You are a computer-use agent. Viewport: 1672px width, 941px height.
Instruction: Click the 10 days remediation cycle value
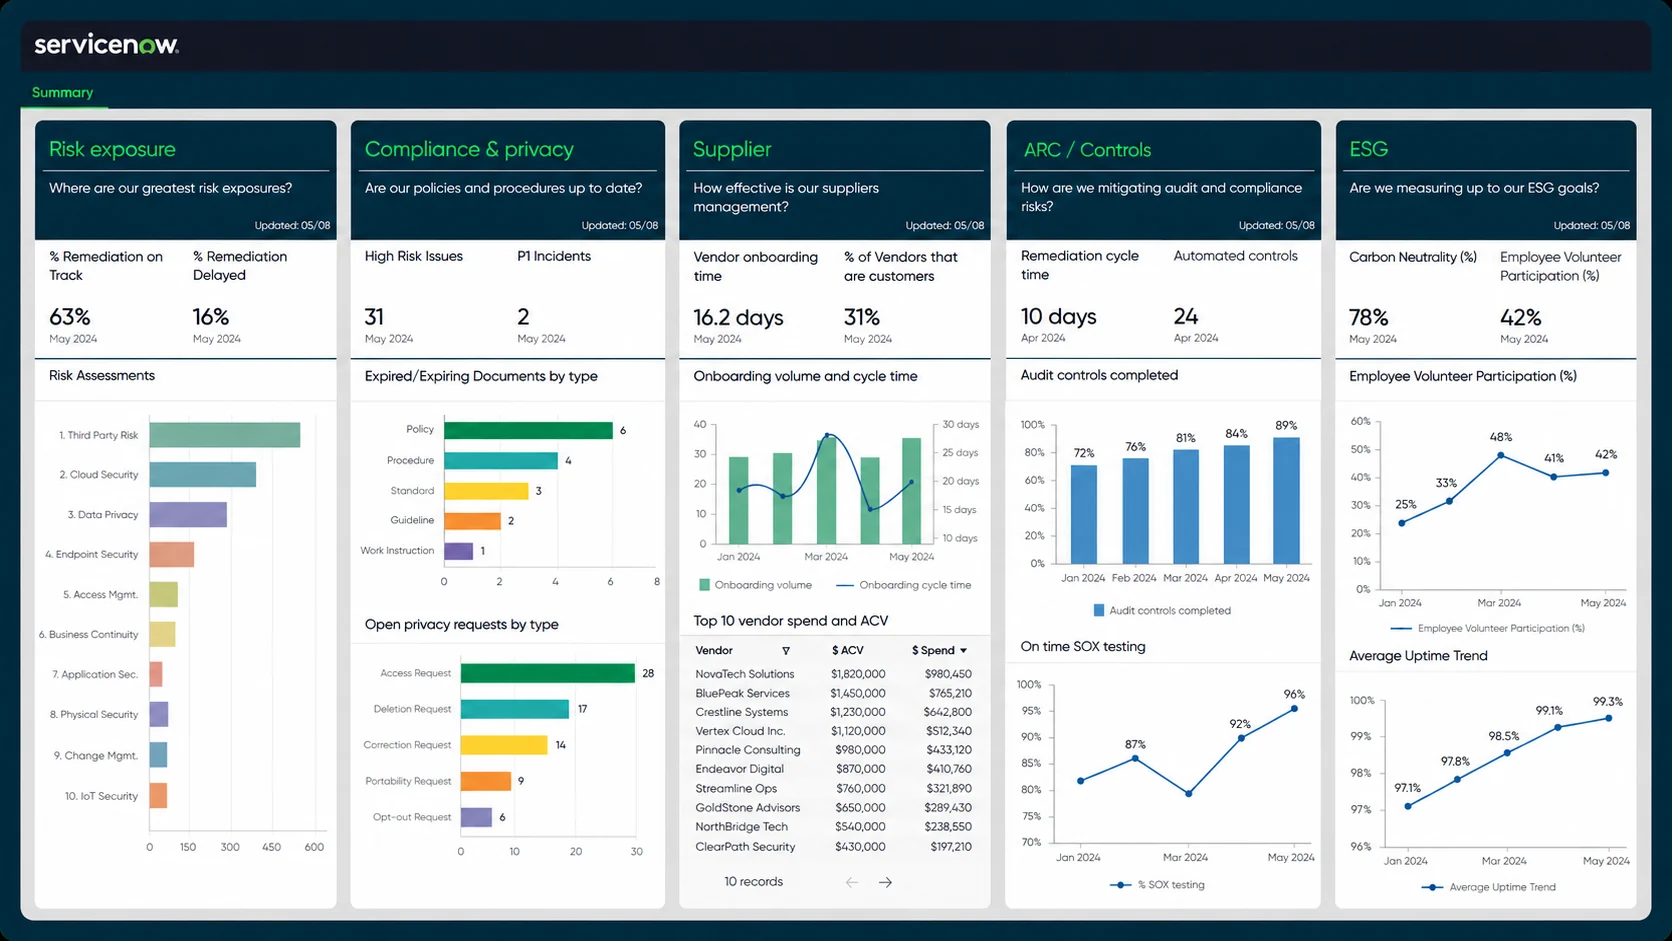[x=1059, y=316]
